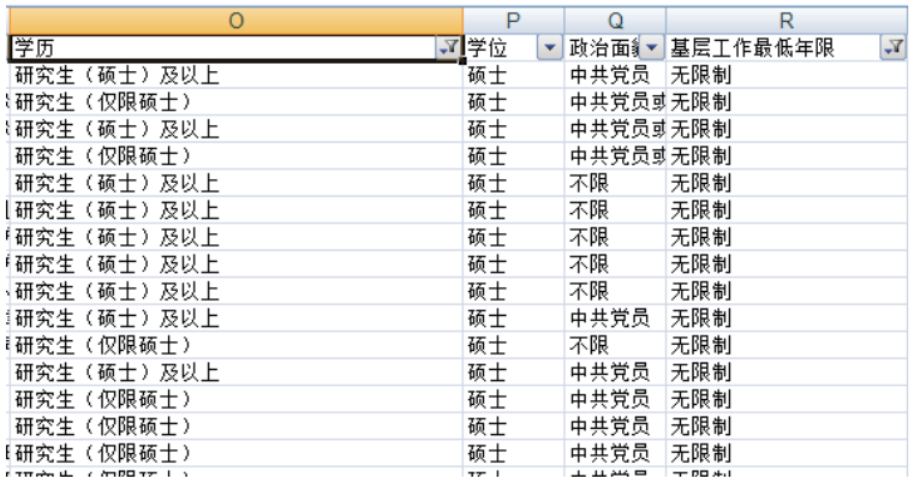Click the 学位 header cell text

coord(487,47)
